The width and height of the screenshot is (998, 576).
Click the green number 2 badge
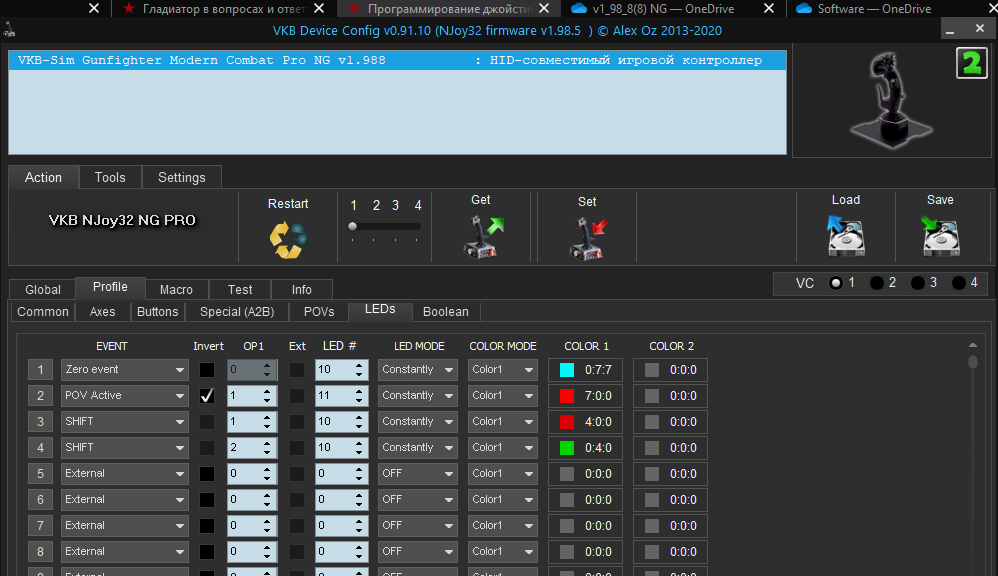coord(971,63)
